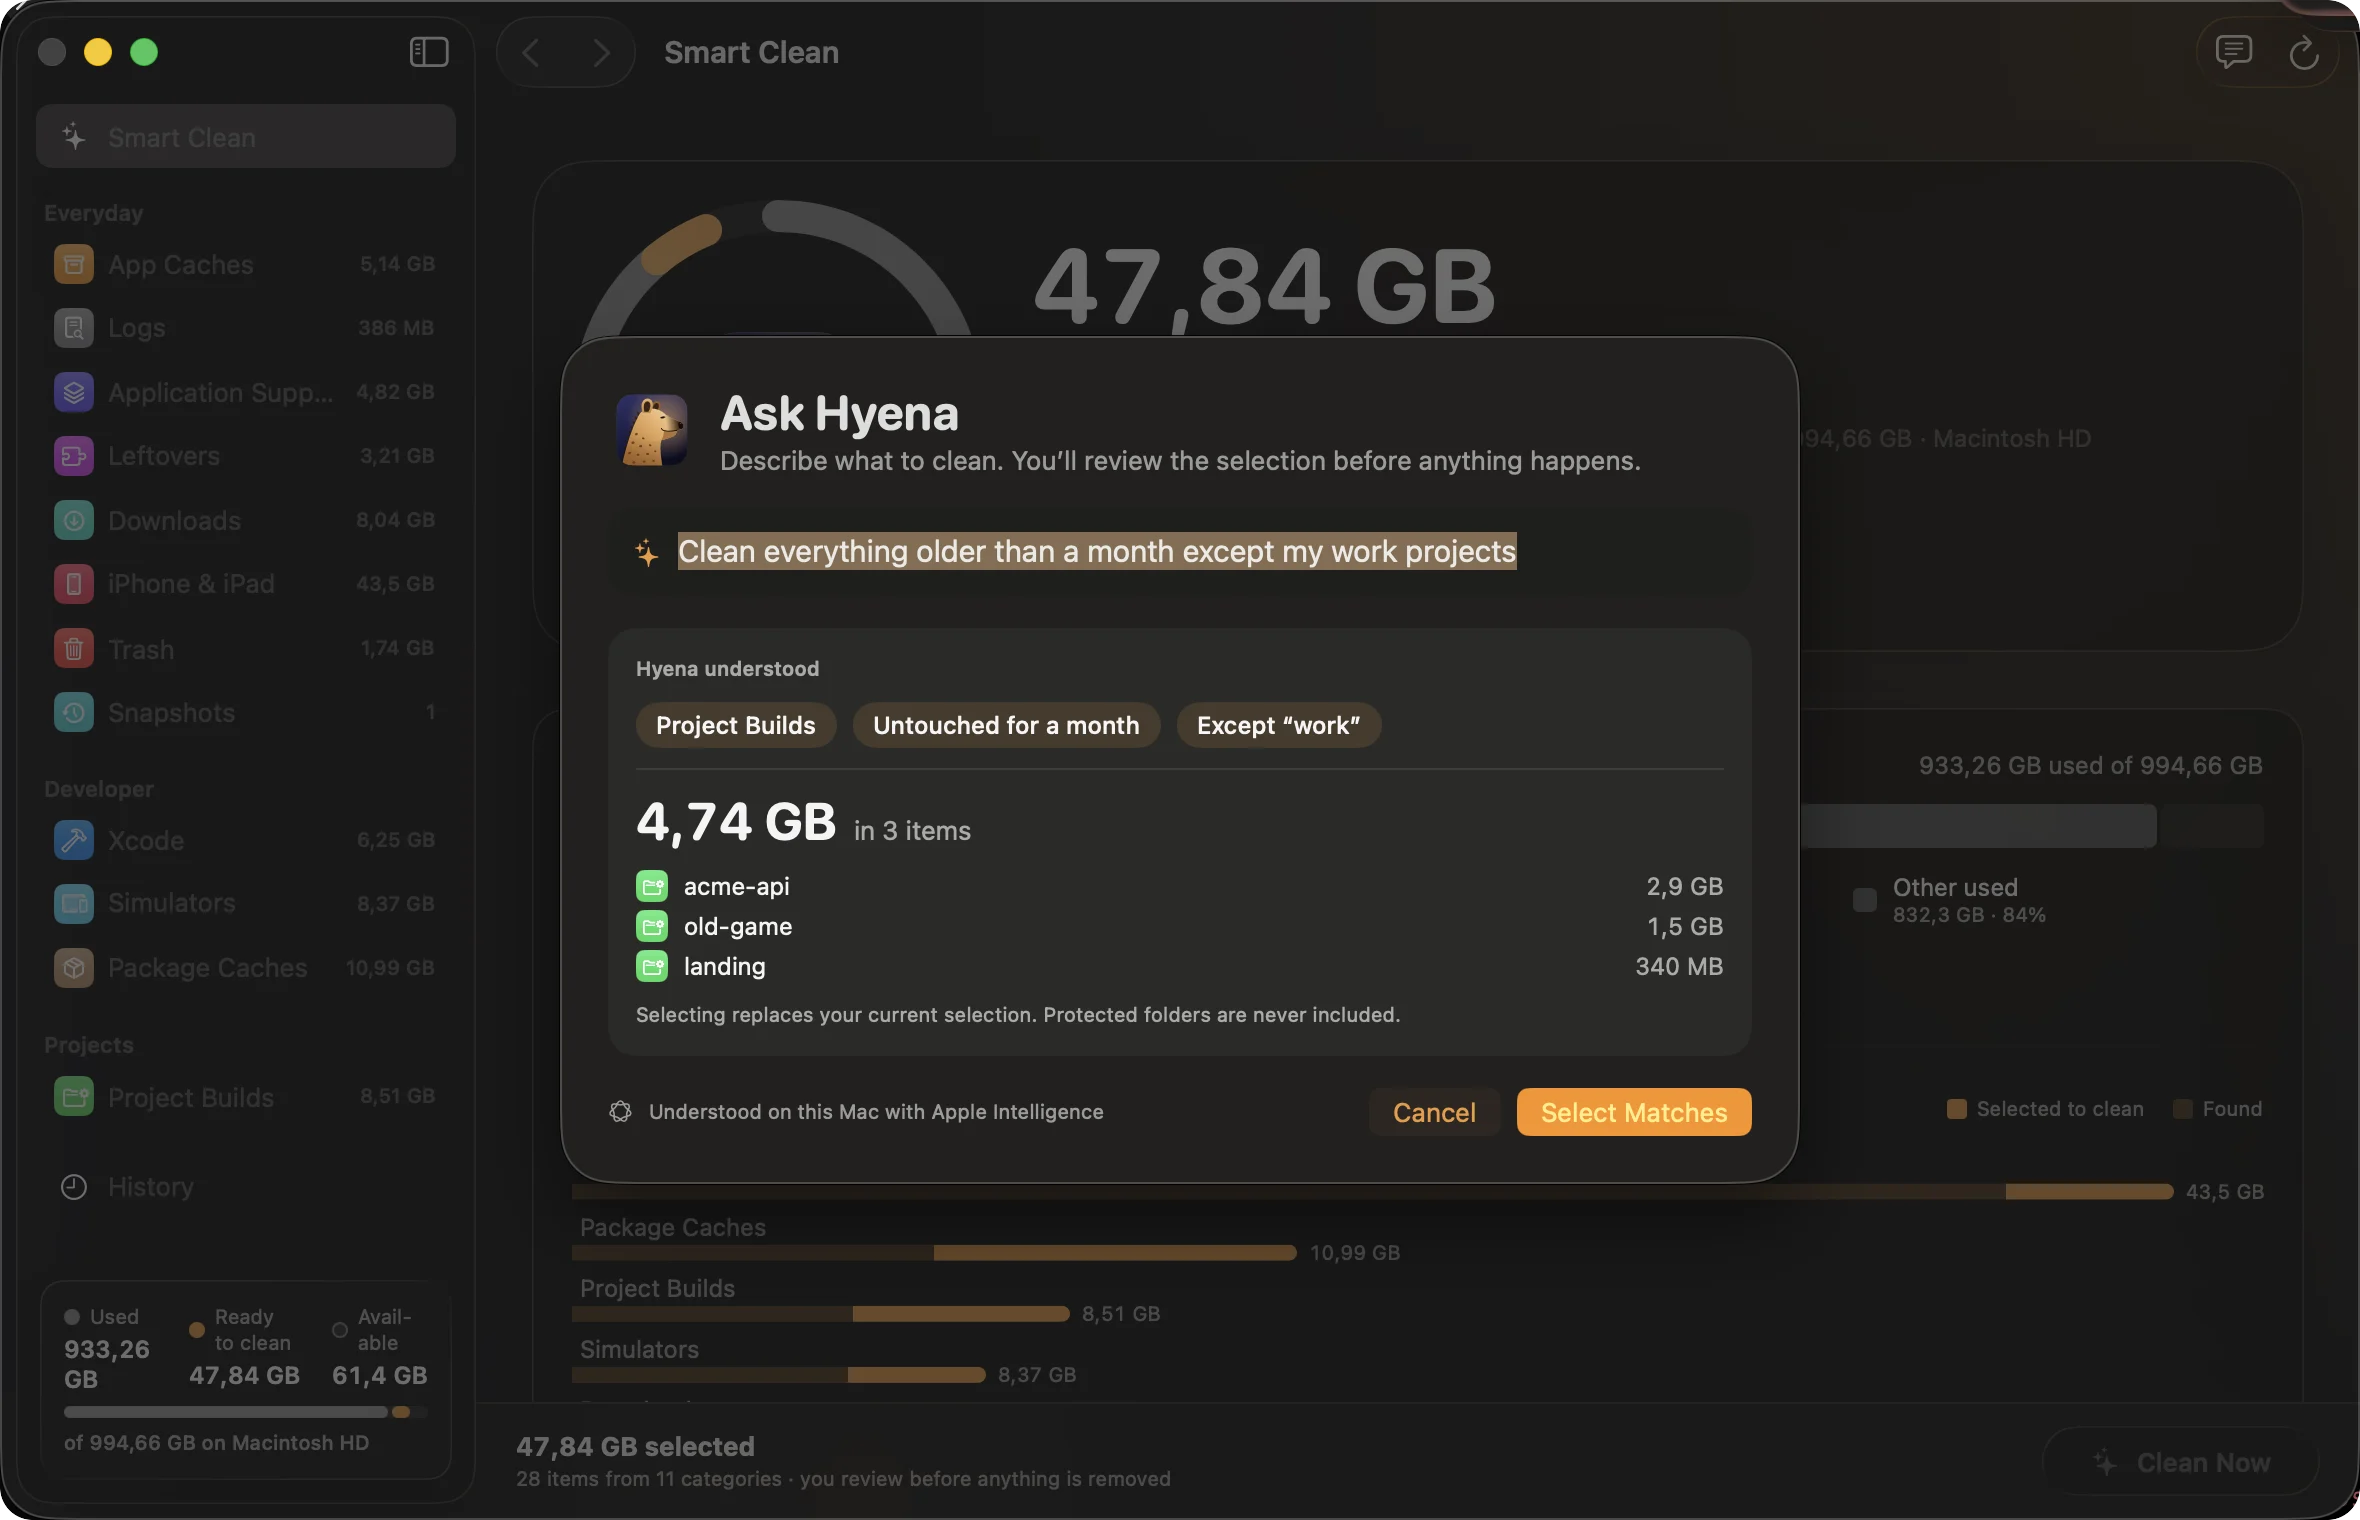The image size is (2360, 1520).
Task: Click the "47,84 GB selected" status text
Action: point(635,1447)
